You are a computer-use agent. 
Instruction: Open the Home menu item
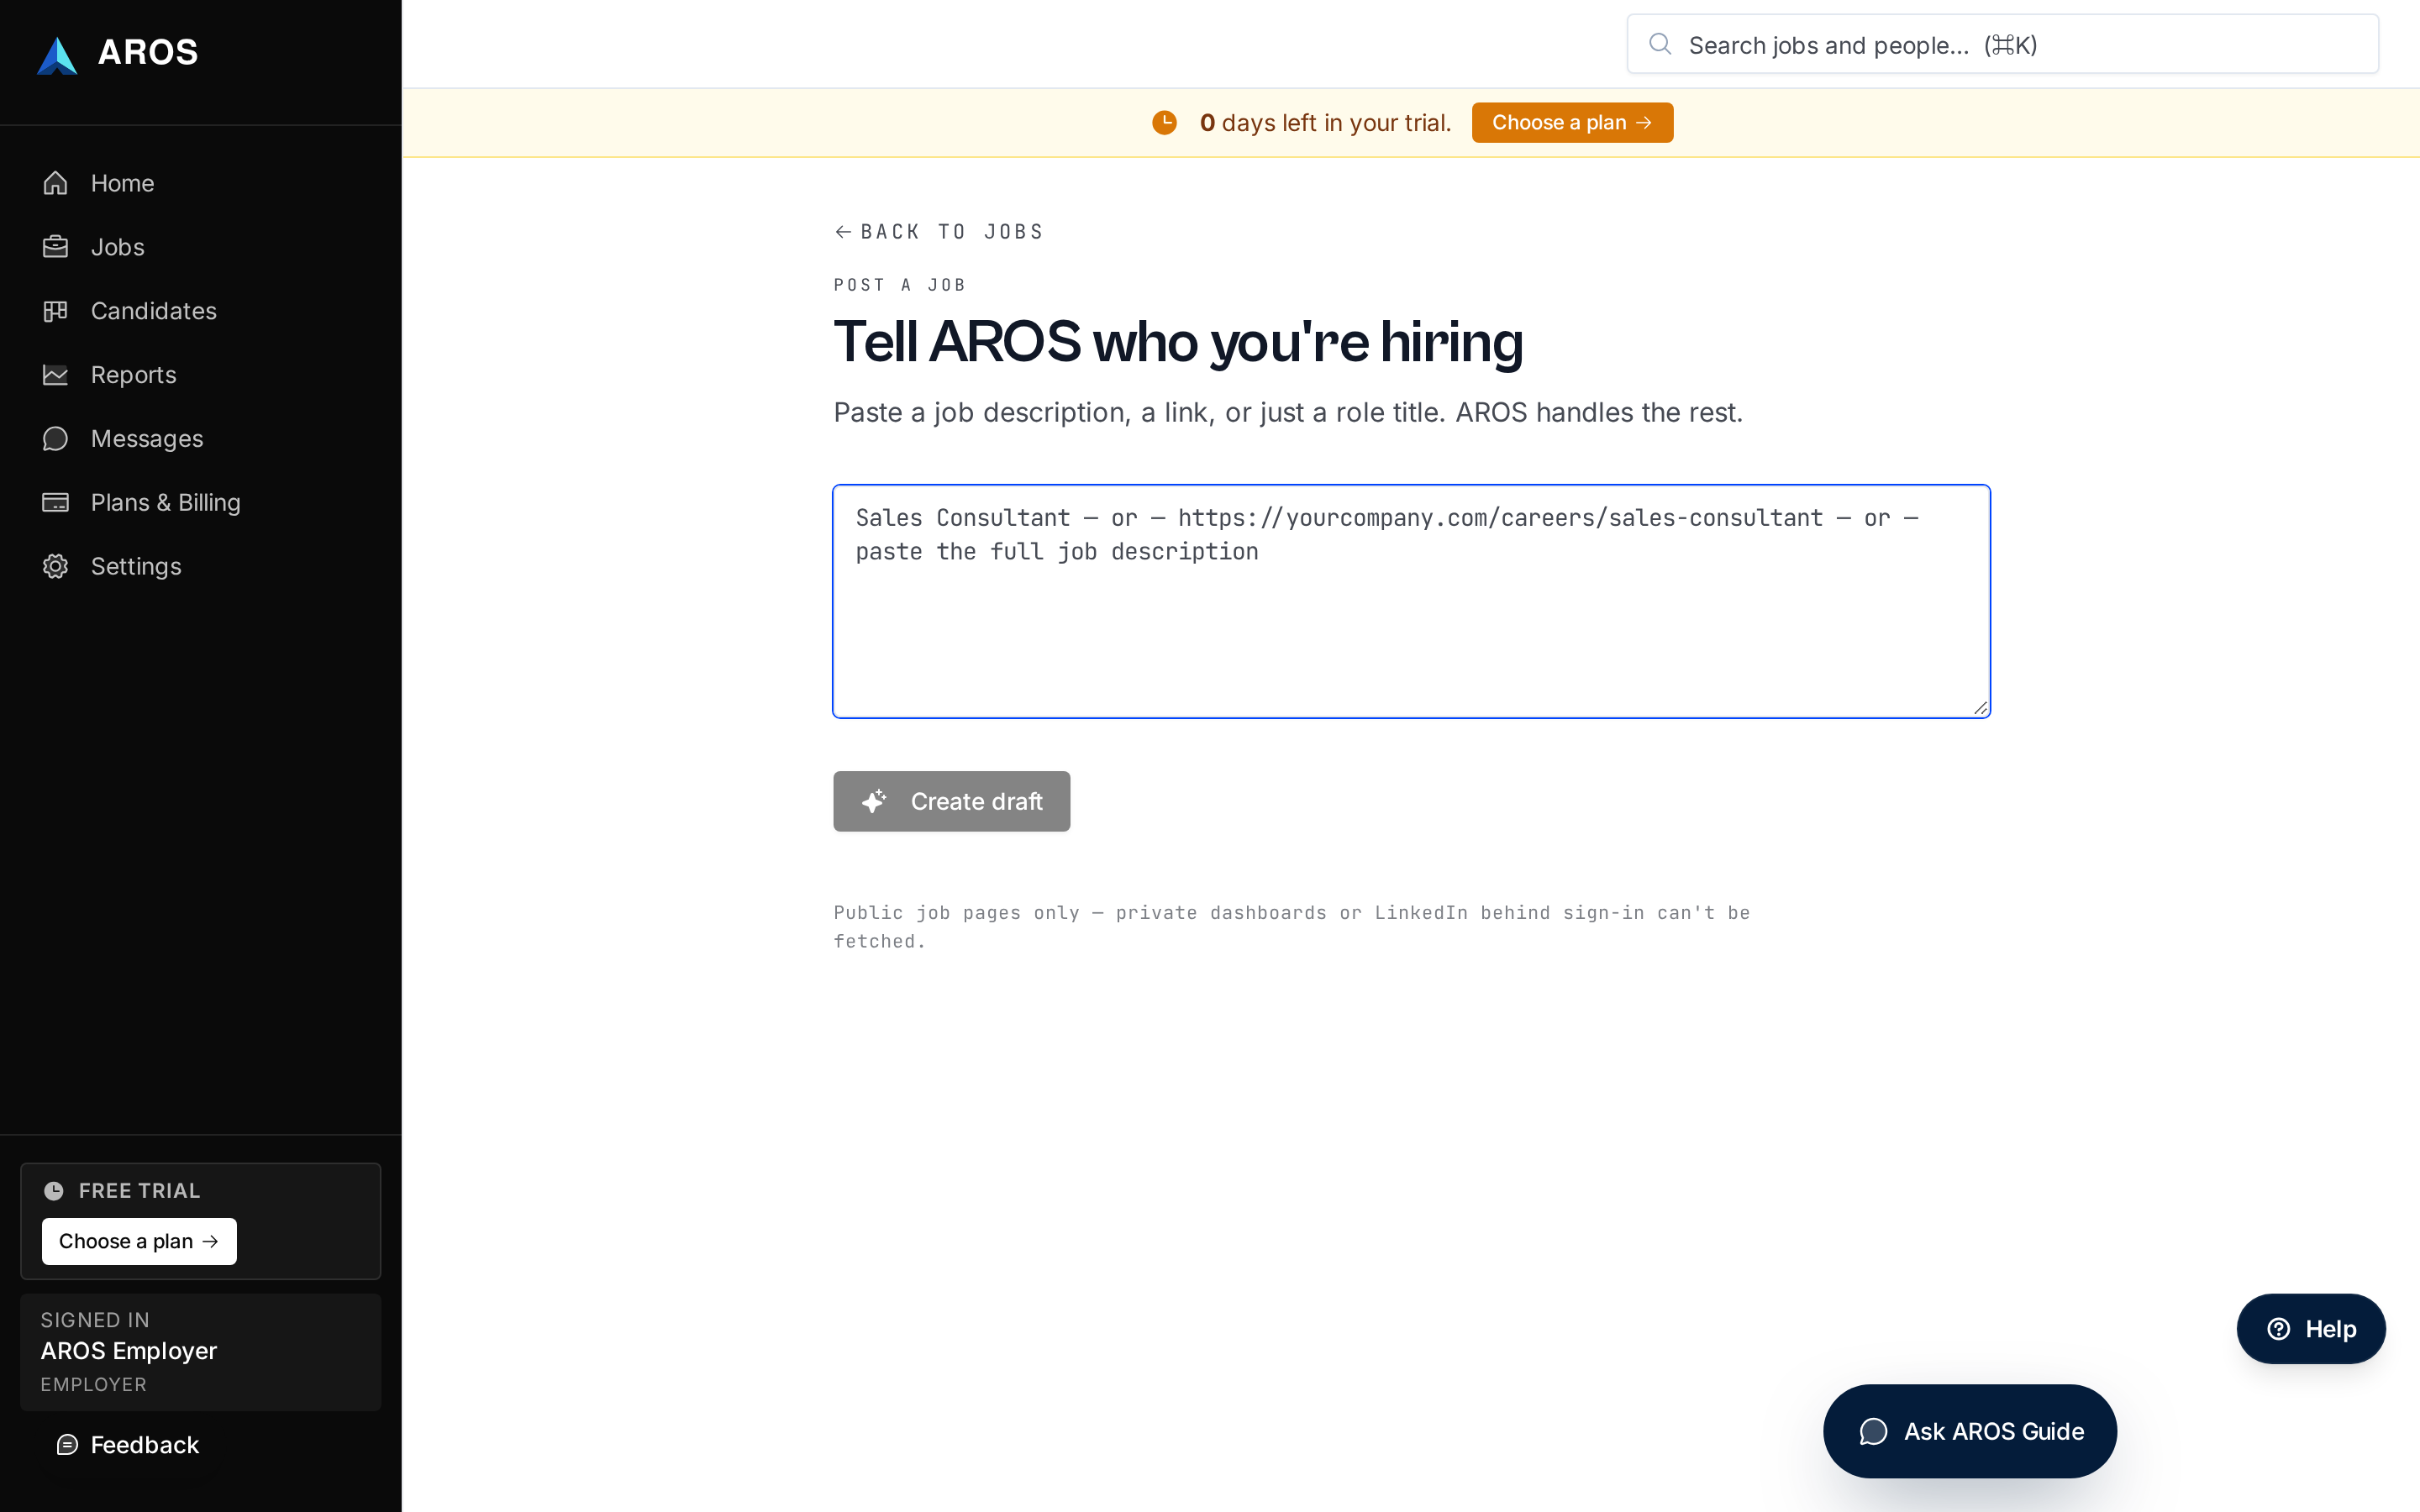point(200,183)
